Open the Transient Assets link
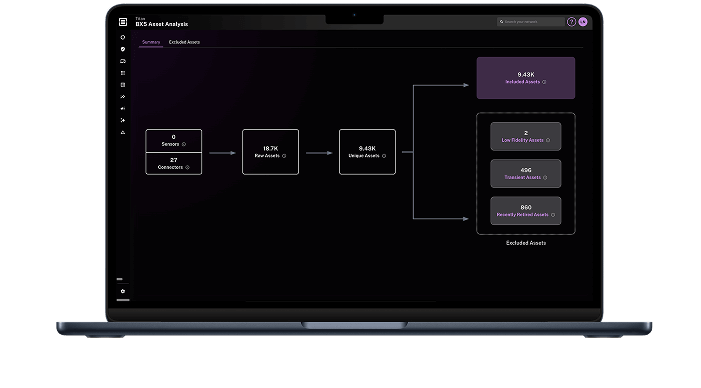Image resolution: width=701 pixels, height=388 pixels. 523,177
